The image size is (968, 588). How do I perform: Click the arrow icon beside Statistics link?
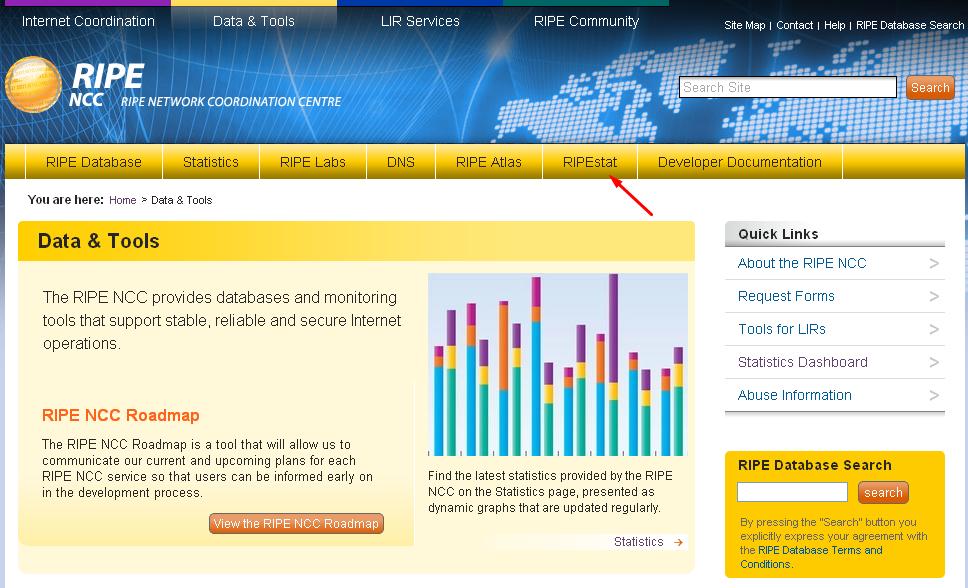click(679, 542)
